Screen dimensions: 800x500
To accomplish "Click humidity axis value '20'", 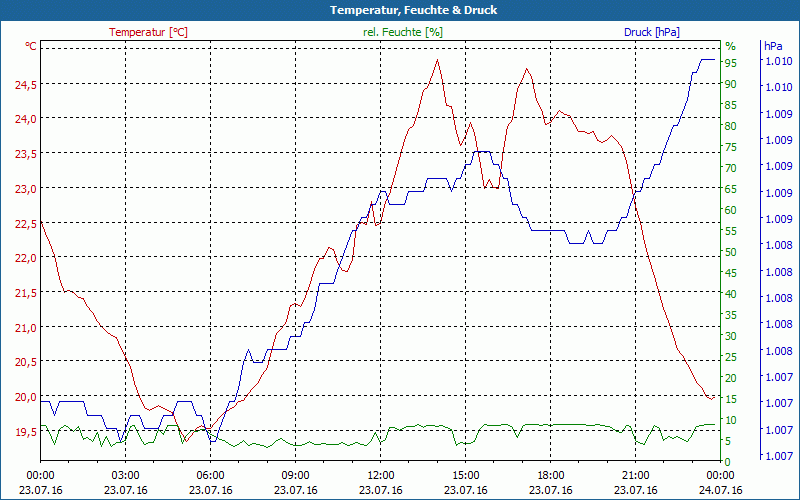I will tap(731, 378).
